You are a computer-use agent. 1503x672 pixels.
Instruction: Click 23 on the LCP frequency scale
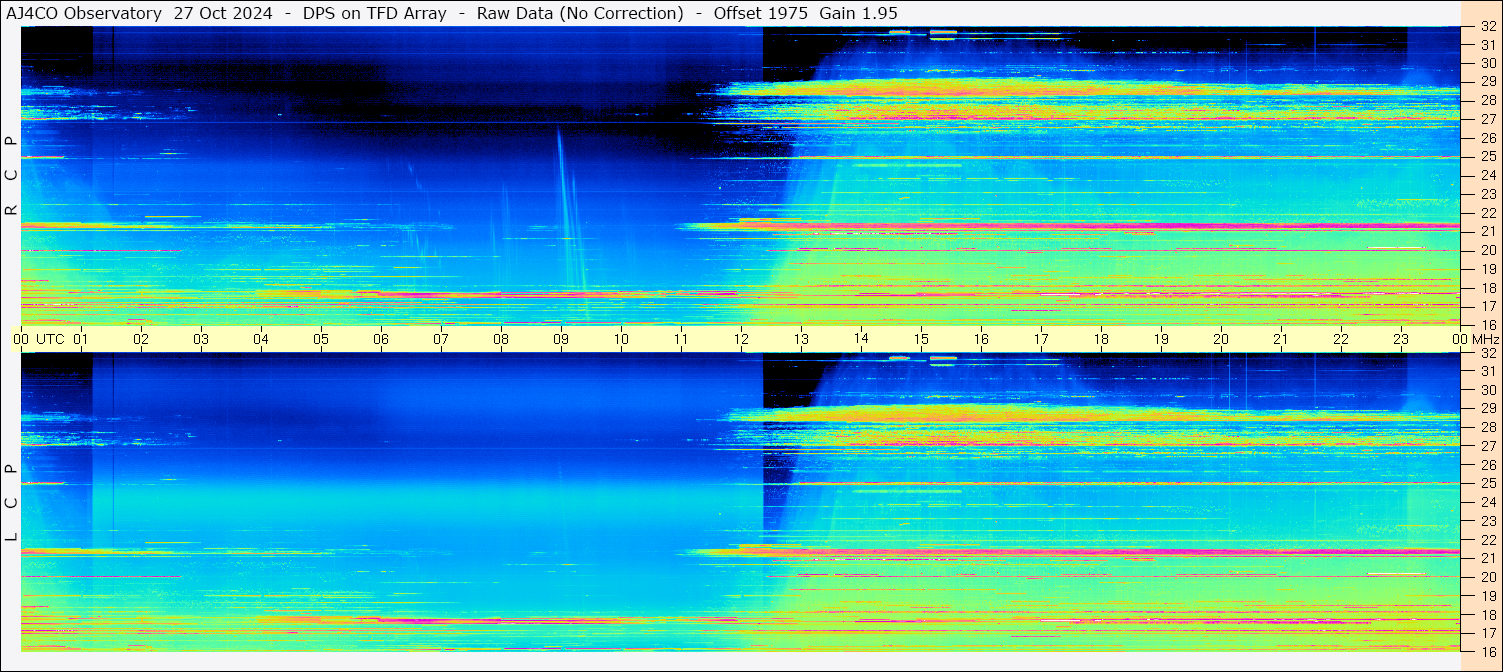tap(1488, 521)
